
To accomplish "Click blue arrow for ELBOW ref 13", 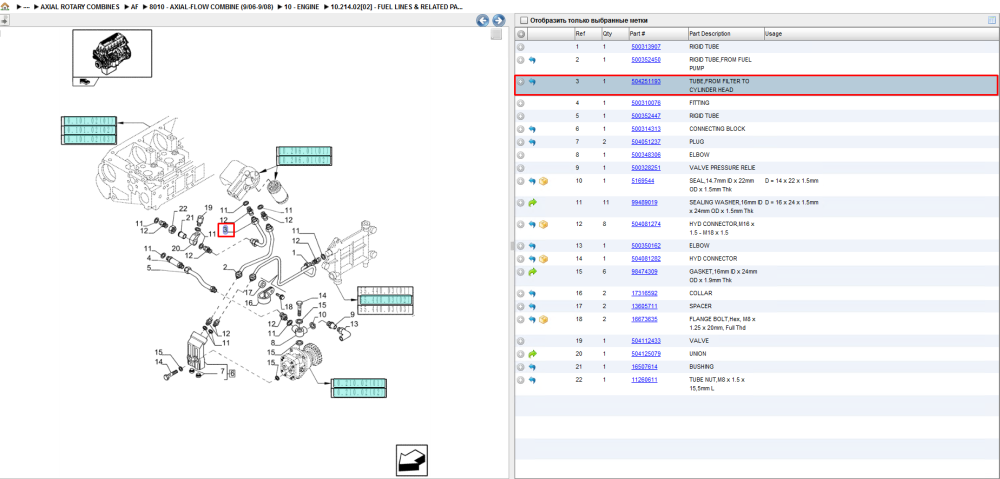I will coord(532,246).
